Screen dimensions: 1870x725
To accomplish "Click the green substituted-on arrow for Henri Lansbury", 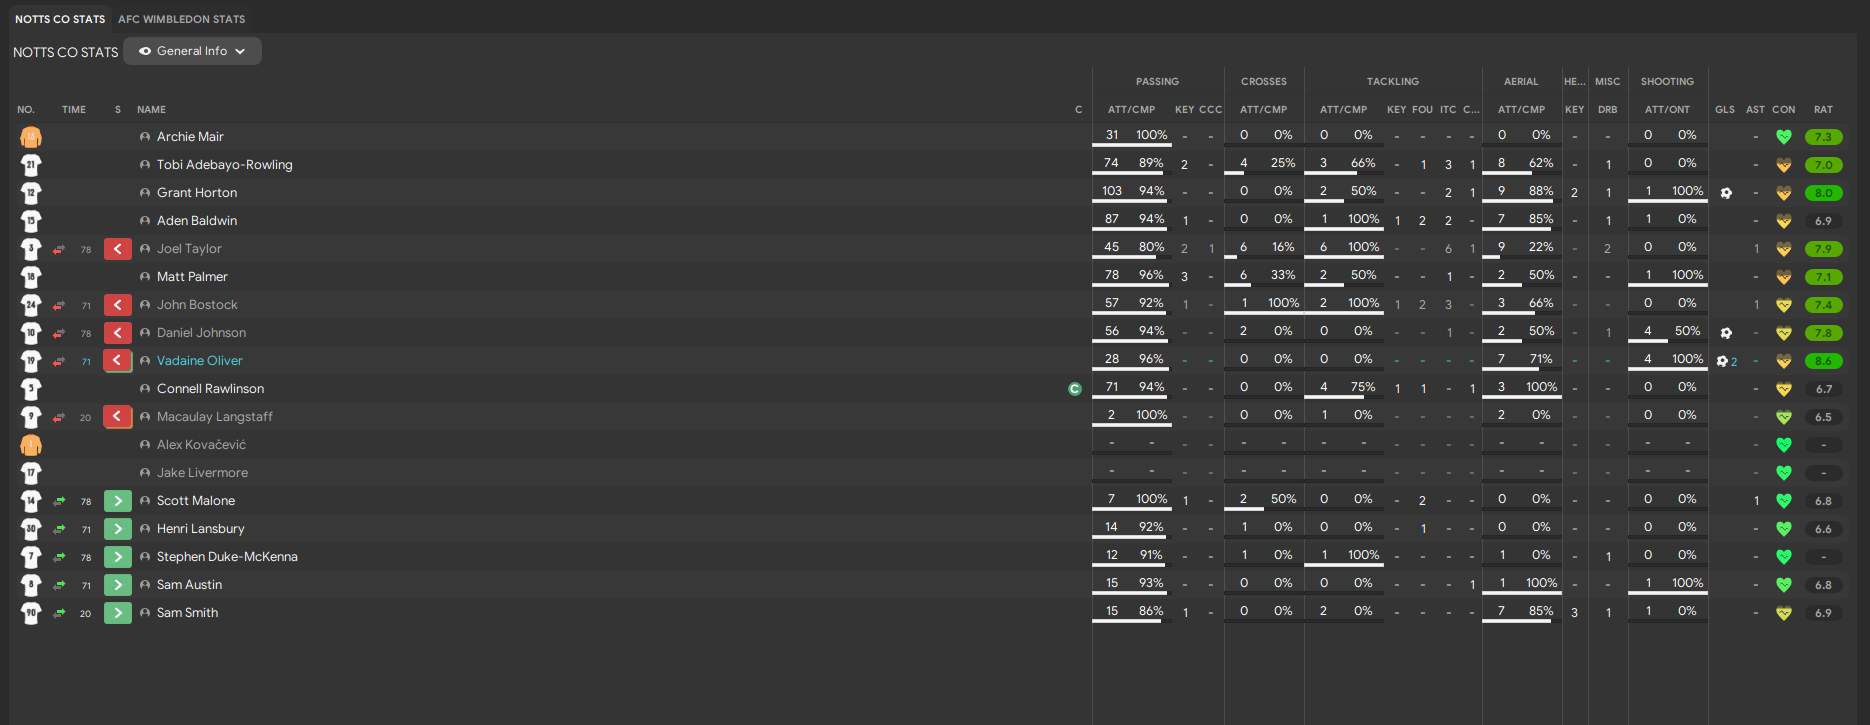I will coord(118,529).
